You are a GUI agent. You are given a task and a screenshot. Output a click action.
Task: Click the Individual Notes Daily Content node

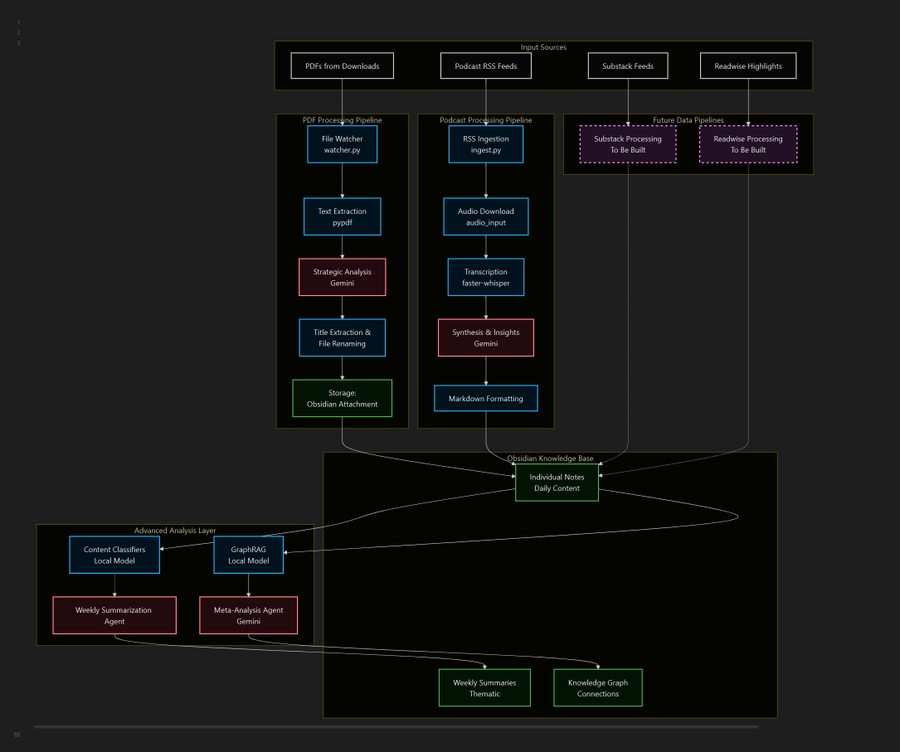tap(557, 482)
